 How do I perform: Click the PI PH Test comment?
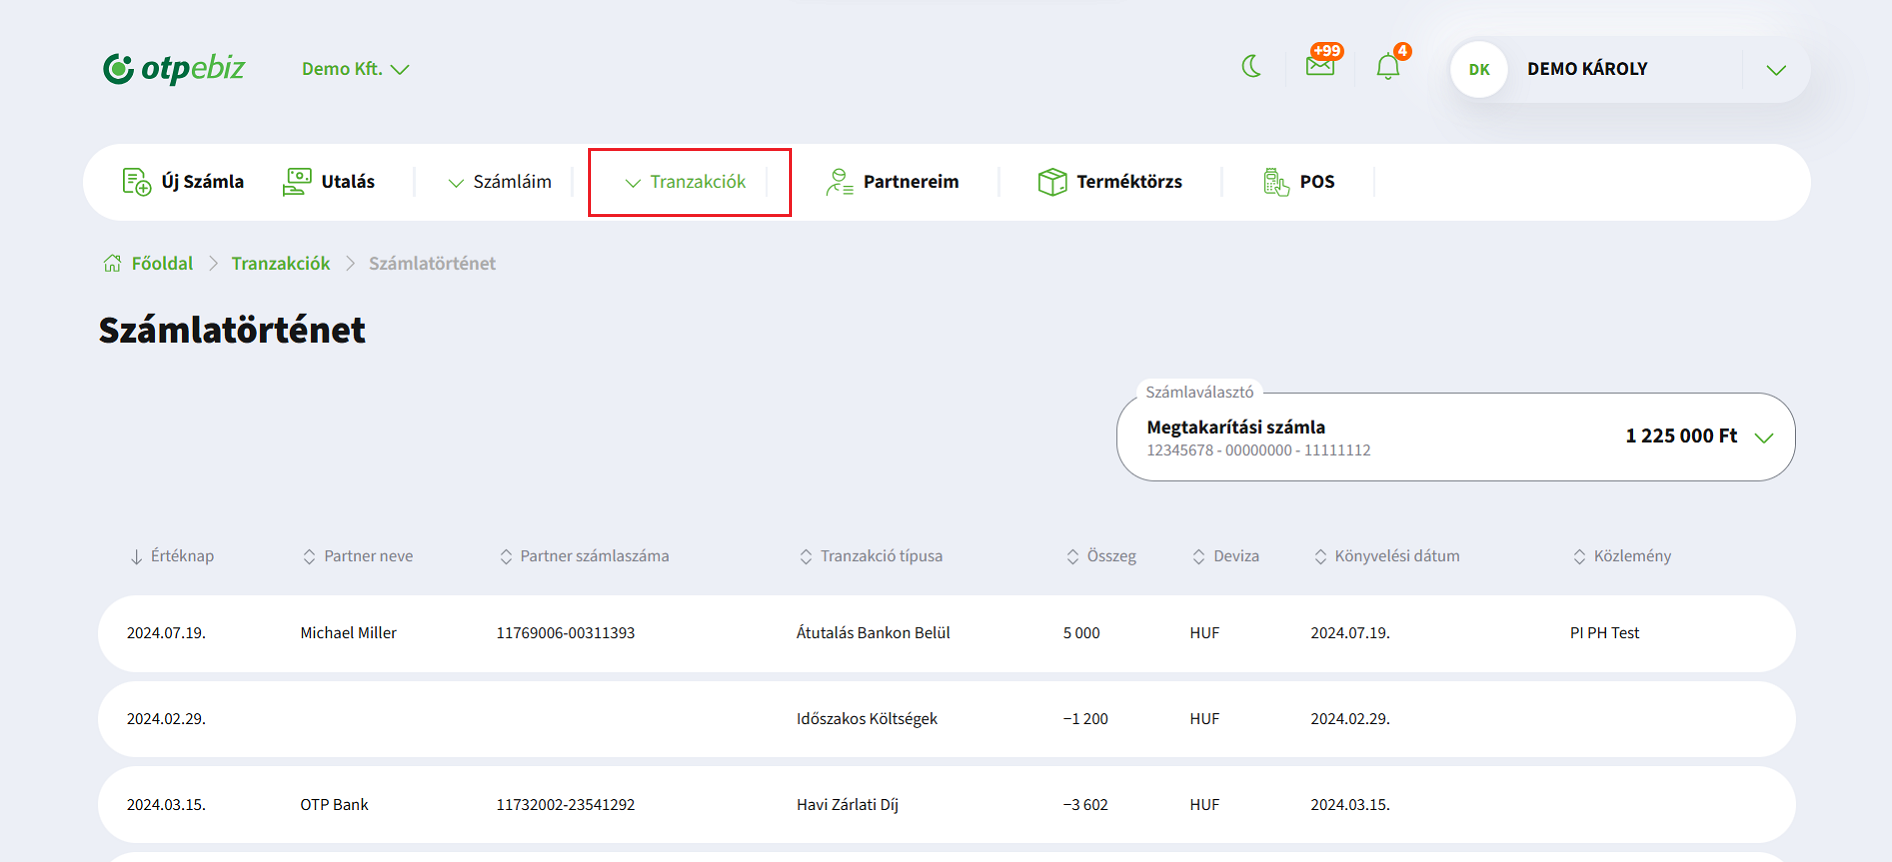[x=1605, y=633]
